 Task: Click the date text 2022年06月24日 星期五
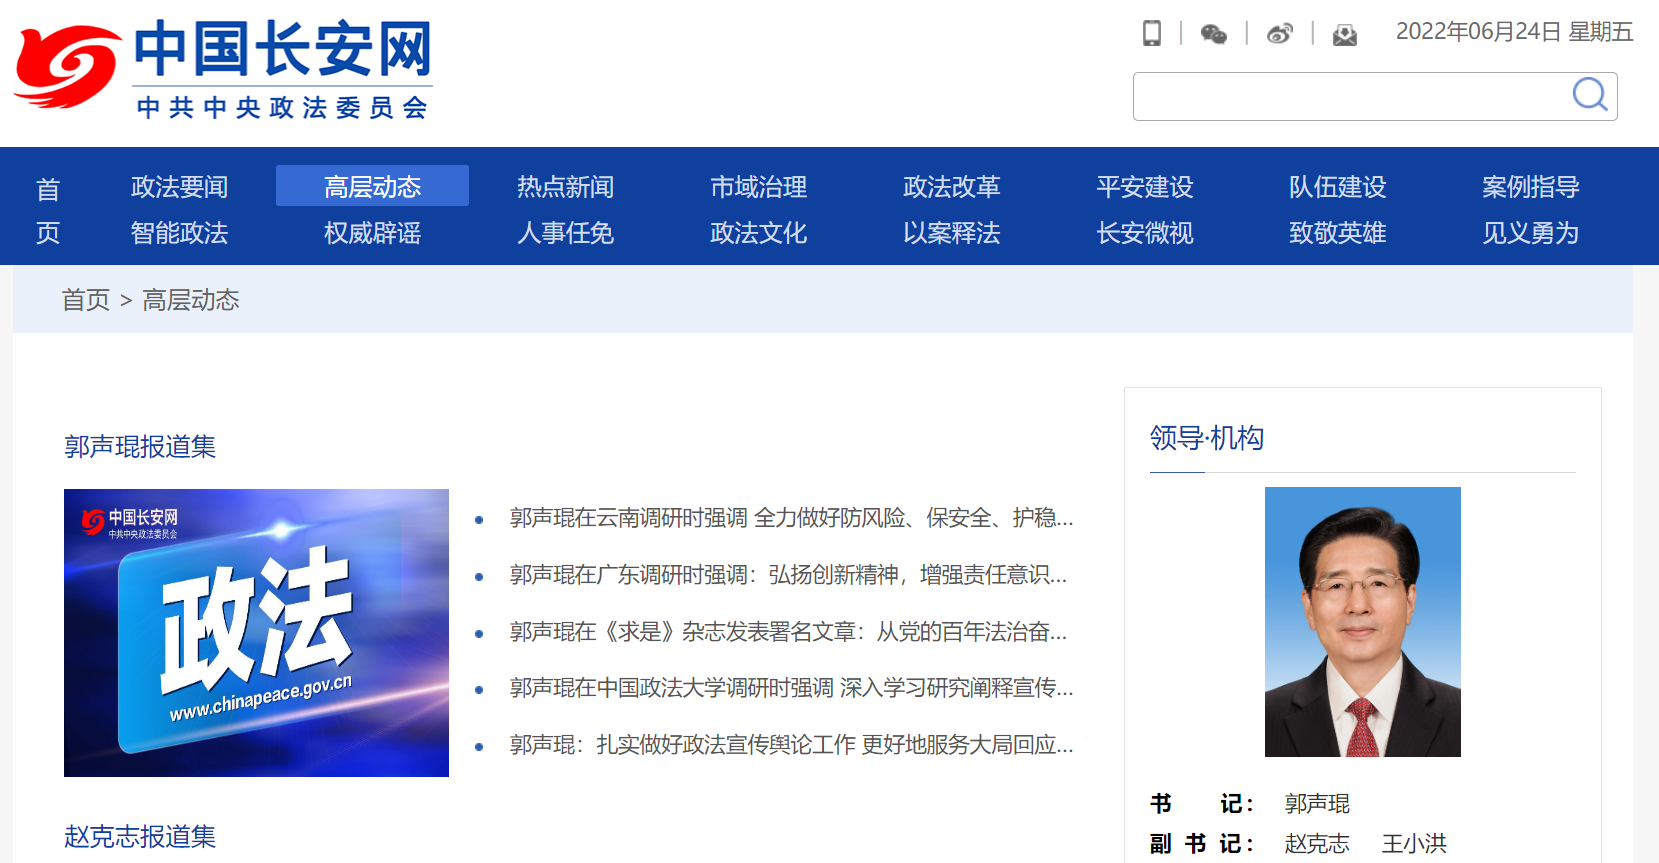[1514, 32]
